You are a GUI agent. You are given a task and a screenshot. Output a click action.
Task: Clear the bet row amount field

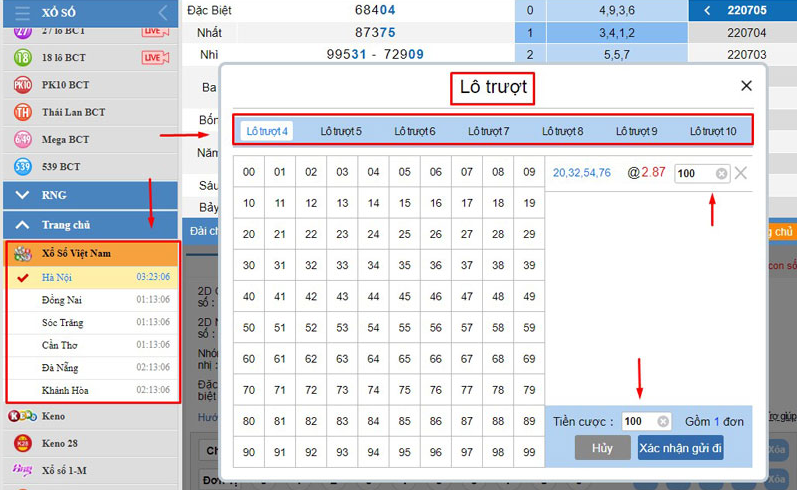(721, 174)
